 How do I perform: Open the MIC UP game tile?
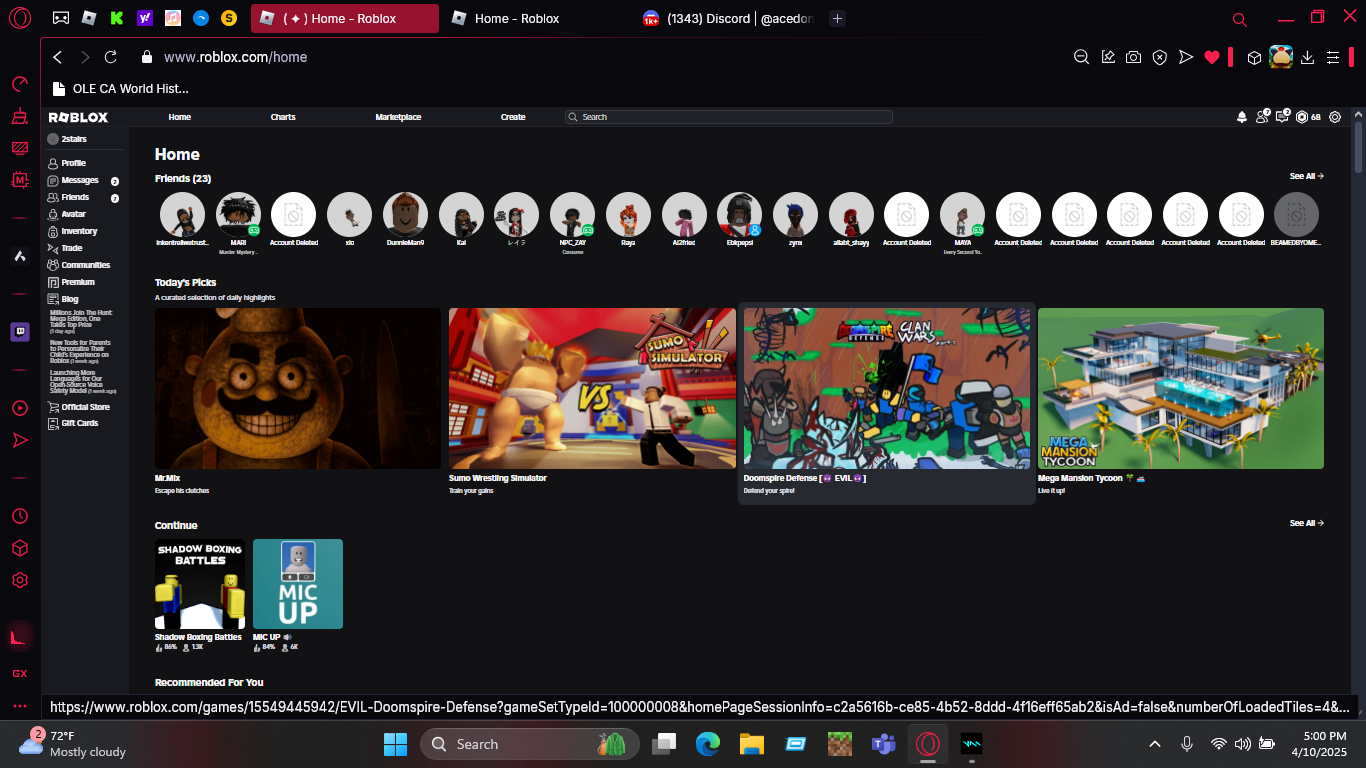click(298, 584)
